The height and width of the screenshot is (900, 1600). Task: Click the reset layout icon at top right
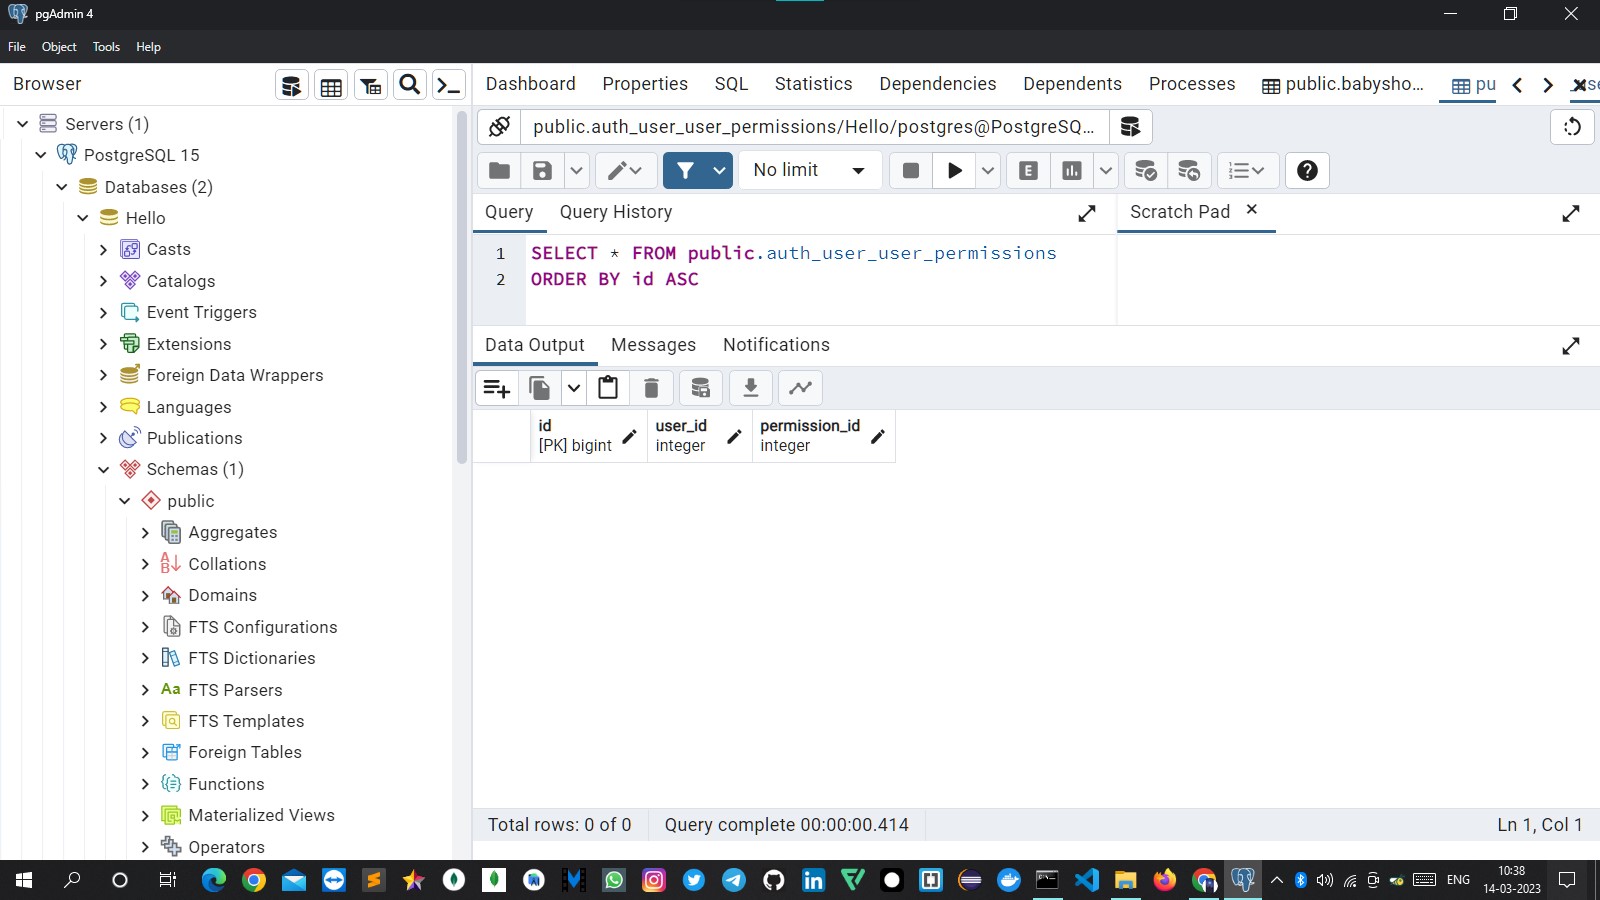point(1572,127)
